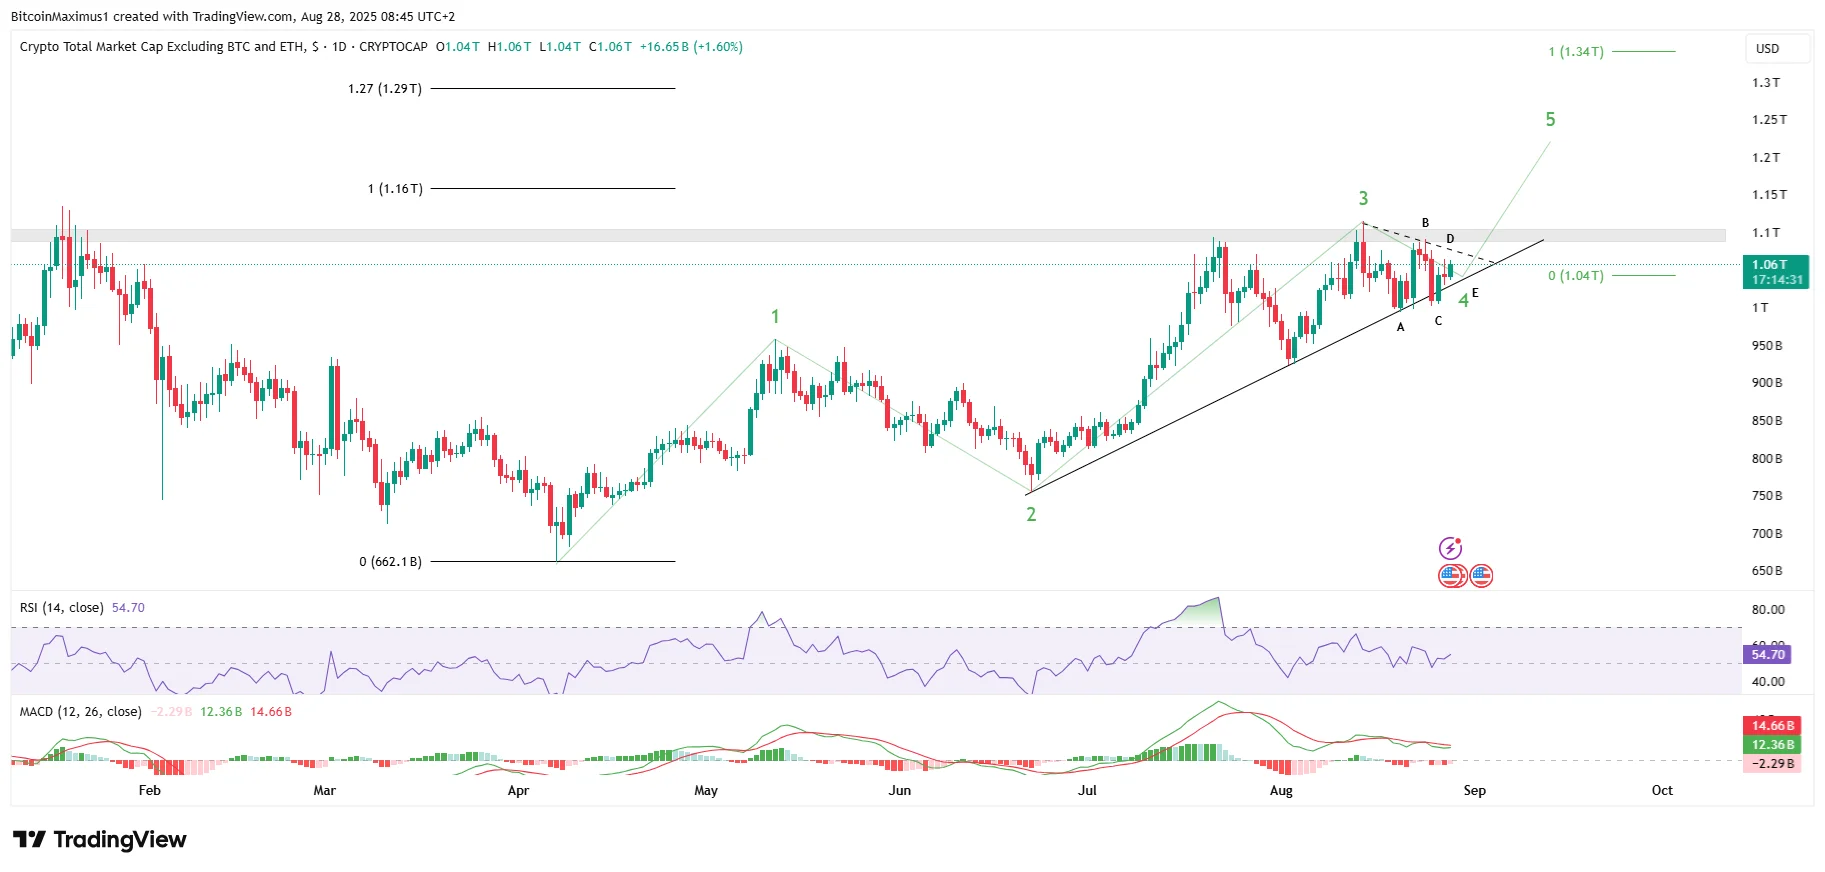
Task: Click the green Fib label 0 (1.04 T)
Action: click(1576, 276)
